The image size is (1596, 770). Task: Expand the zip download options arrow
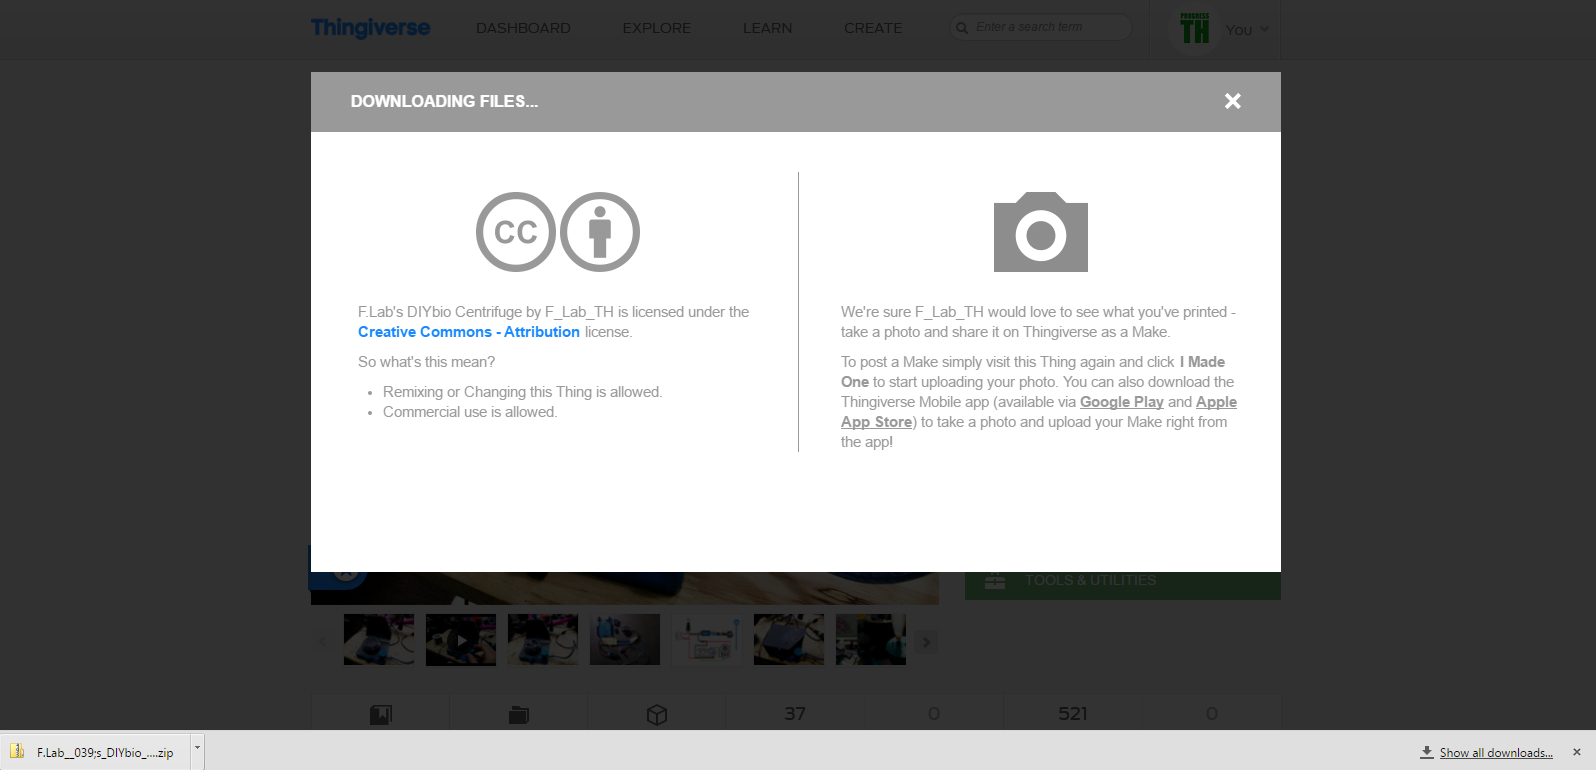pyautogui.click(x=197, y=749)
